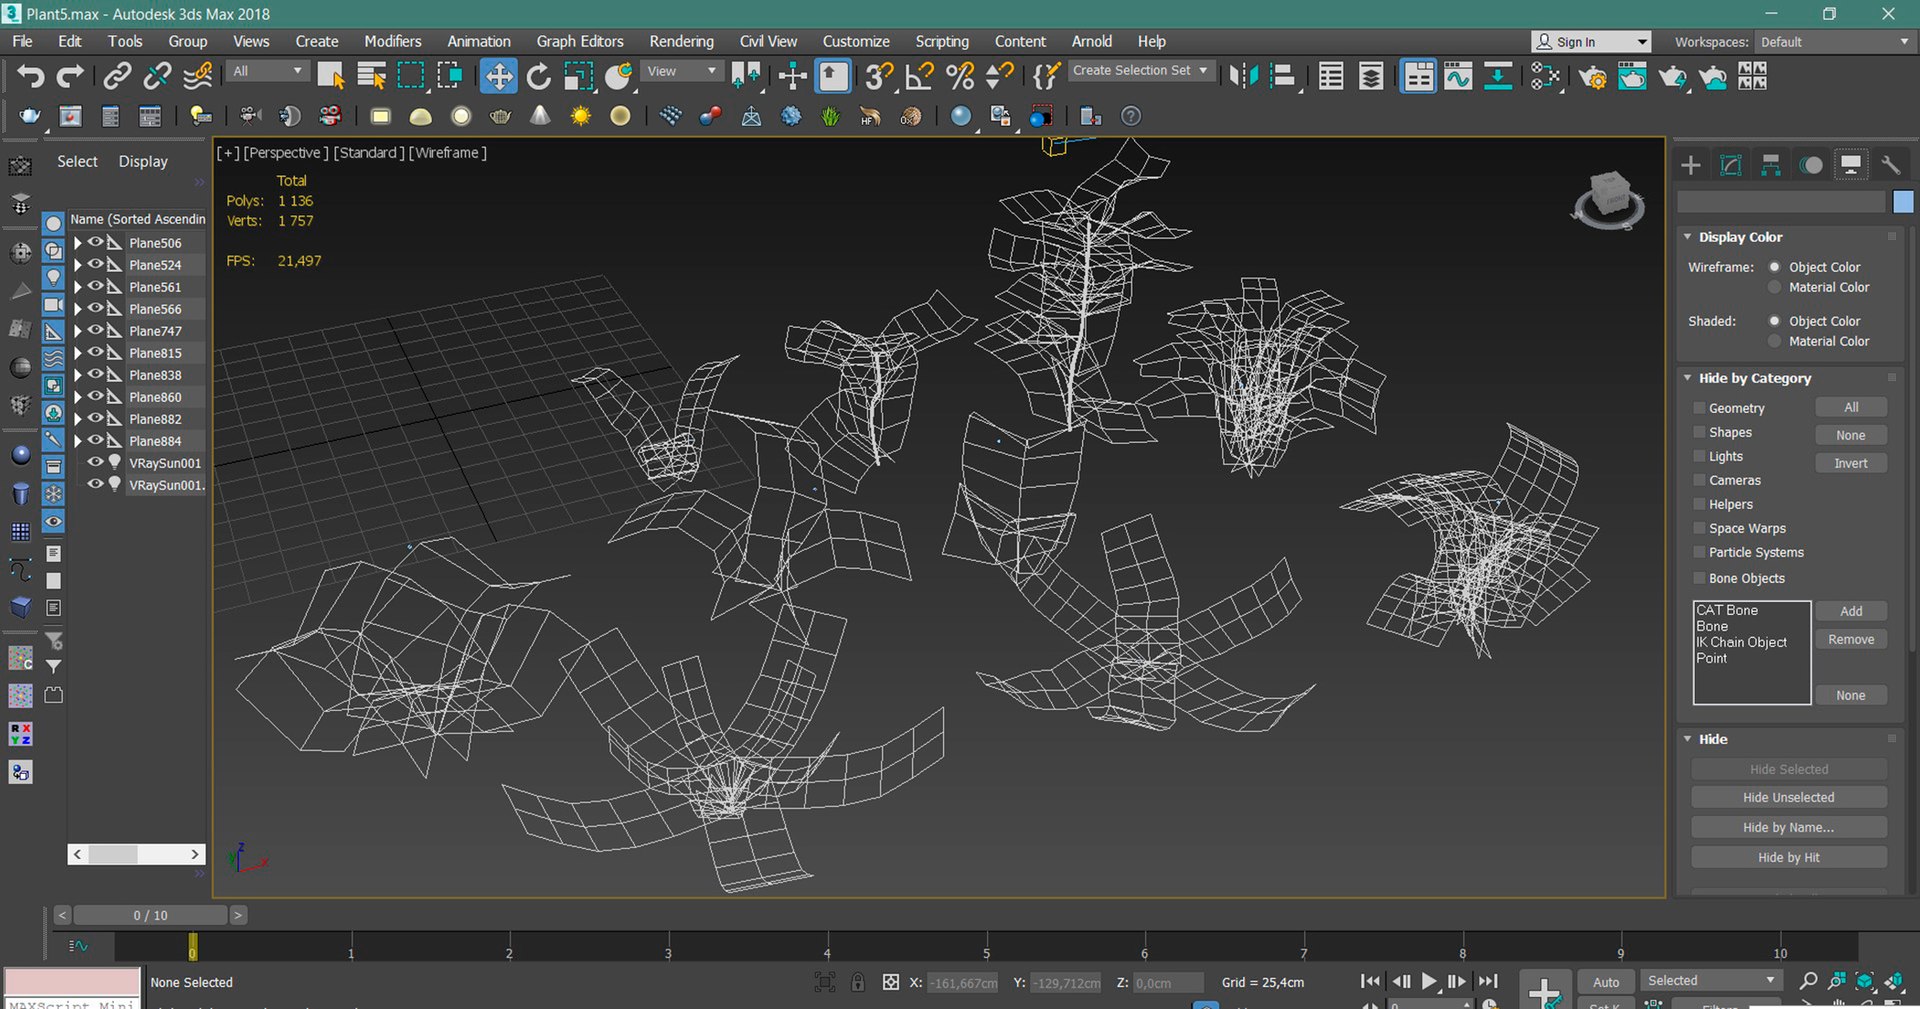
Task: Click the Hide by Name button
Action: (x=1788, y=827)
